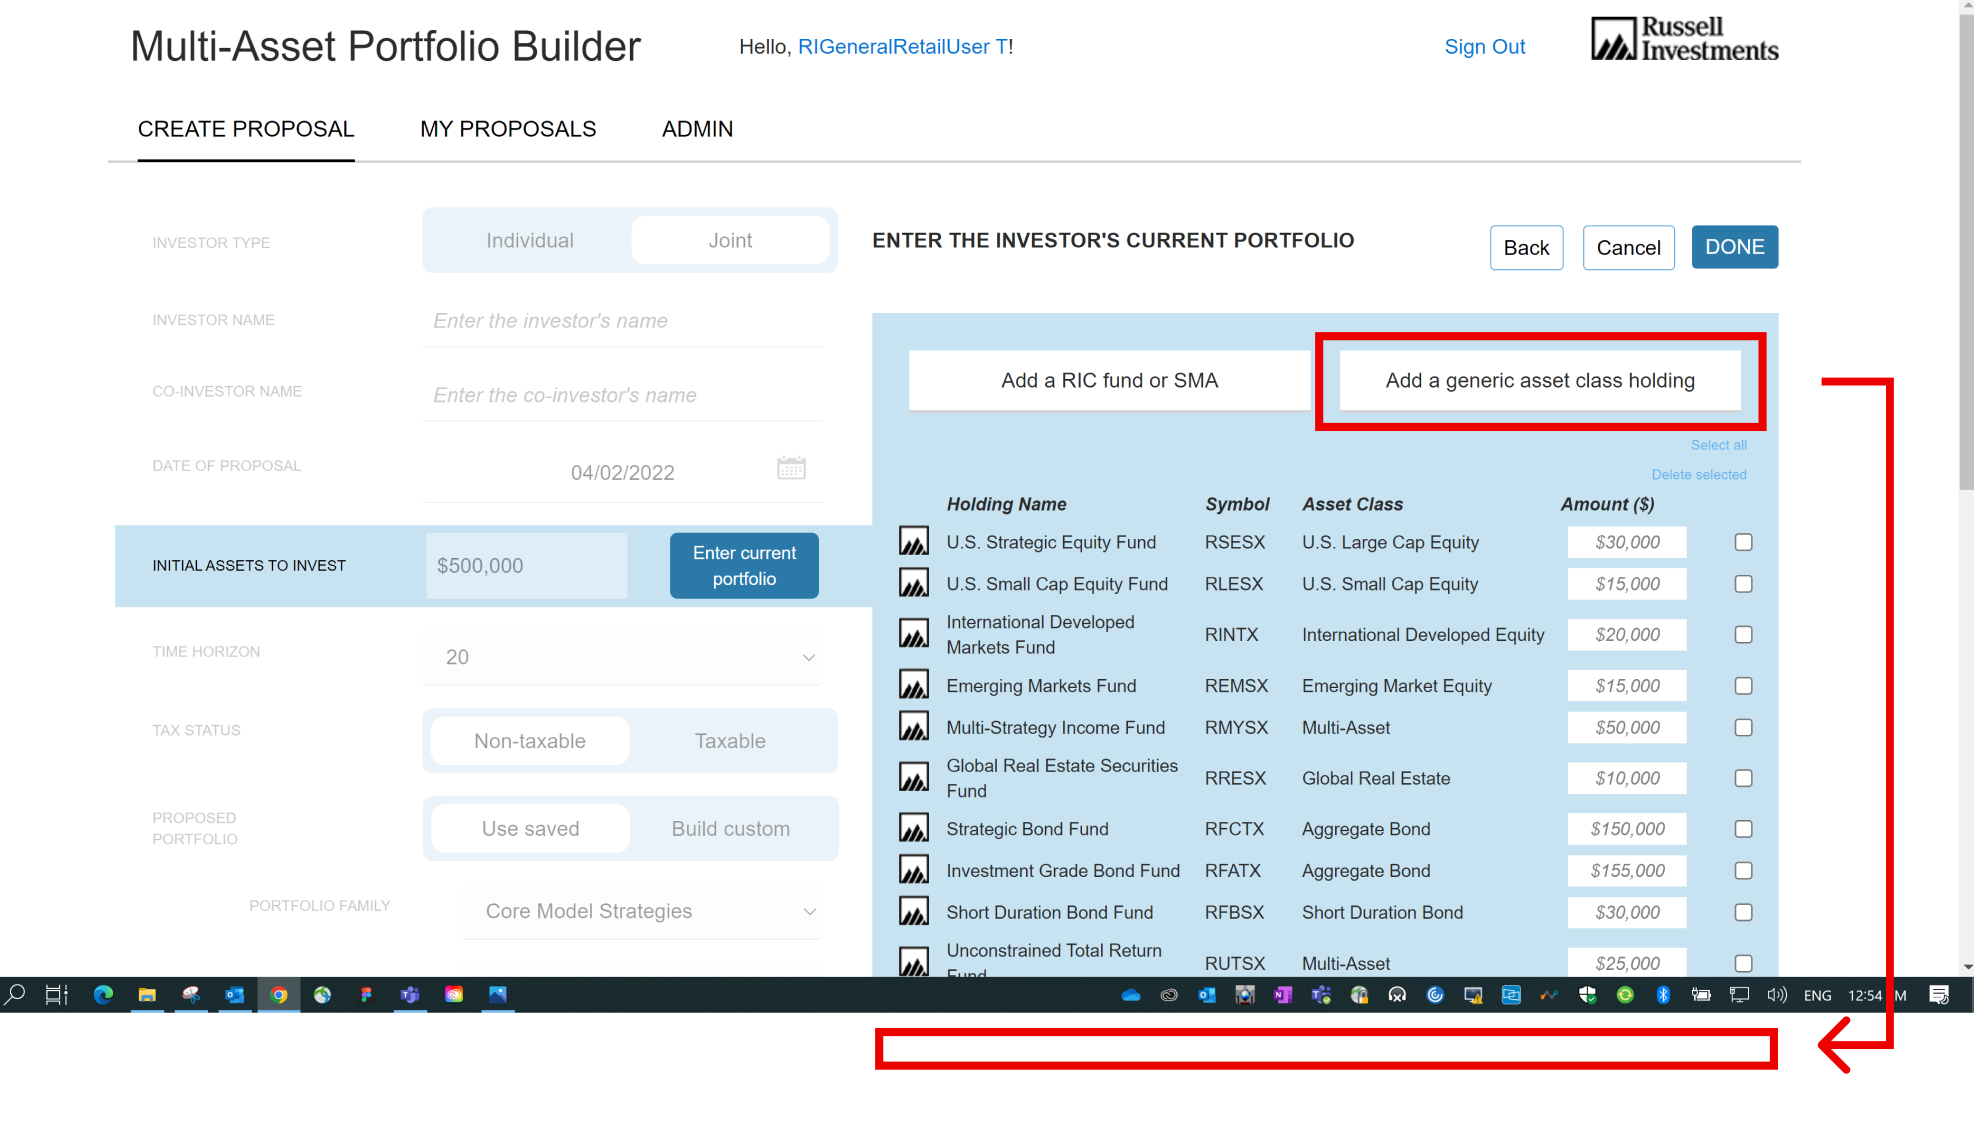Viewport: 1974px width, 1131px height.
Task: Open Task View on the taskbar
Action: tap(57, 995)
